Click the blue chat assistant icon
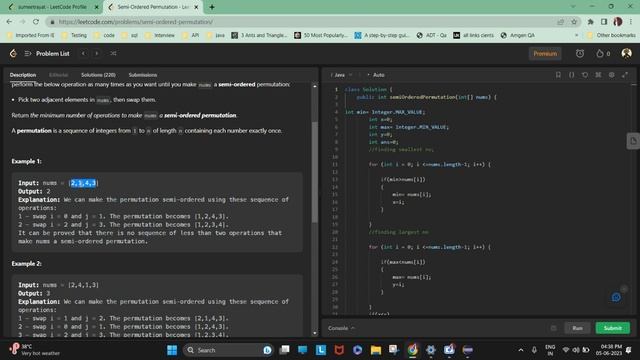Image resolution: width=640 pixels, height=360 pixels. [616, 298]
